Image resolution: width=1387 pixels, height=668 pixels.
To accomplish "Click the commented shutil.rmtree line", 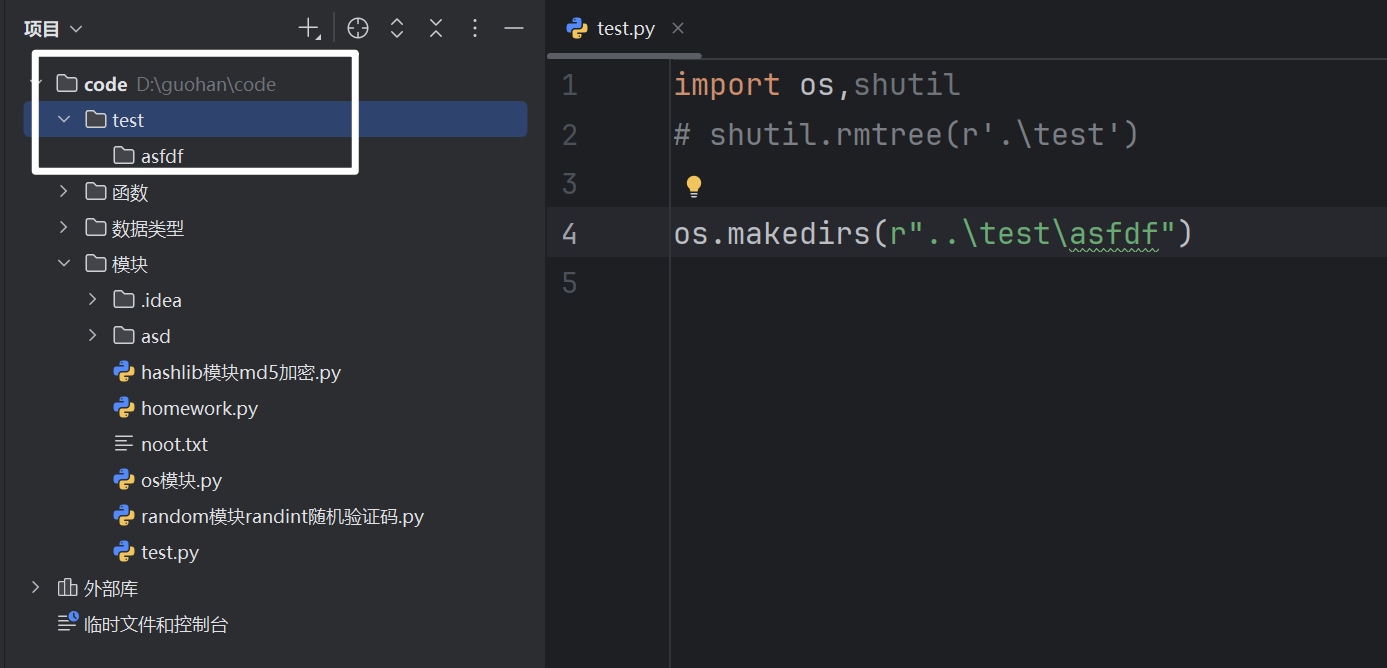I will click(x=906, y=134).
